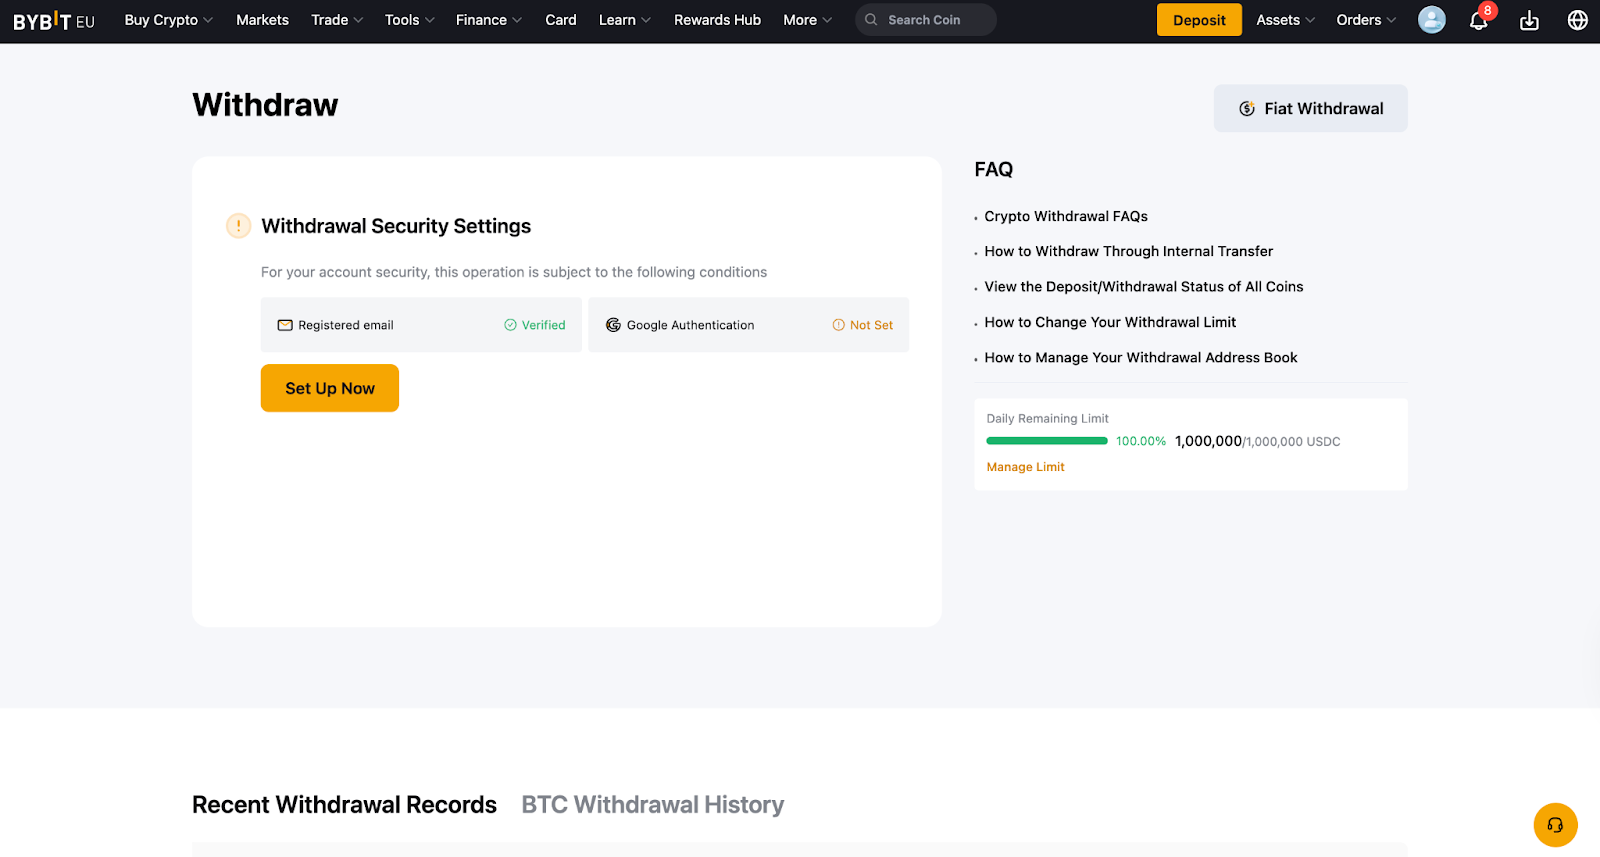Expand the Orders dropdown
This screenshot has width=1600, height=857.
point(1366,20)
